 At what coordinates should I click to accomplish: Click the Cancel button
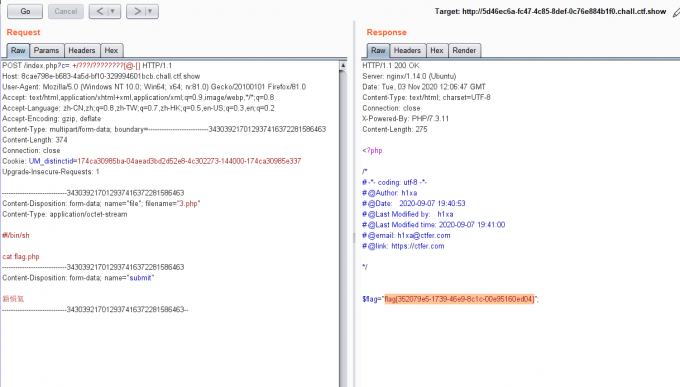pos(65,11)
